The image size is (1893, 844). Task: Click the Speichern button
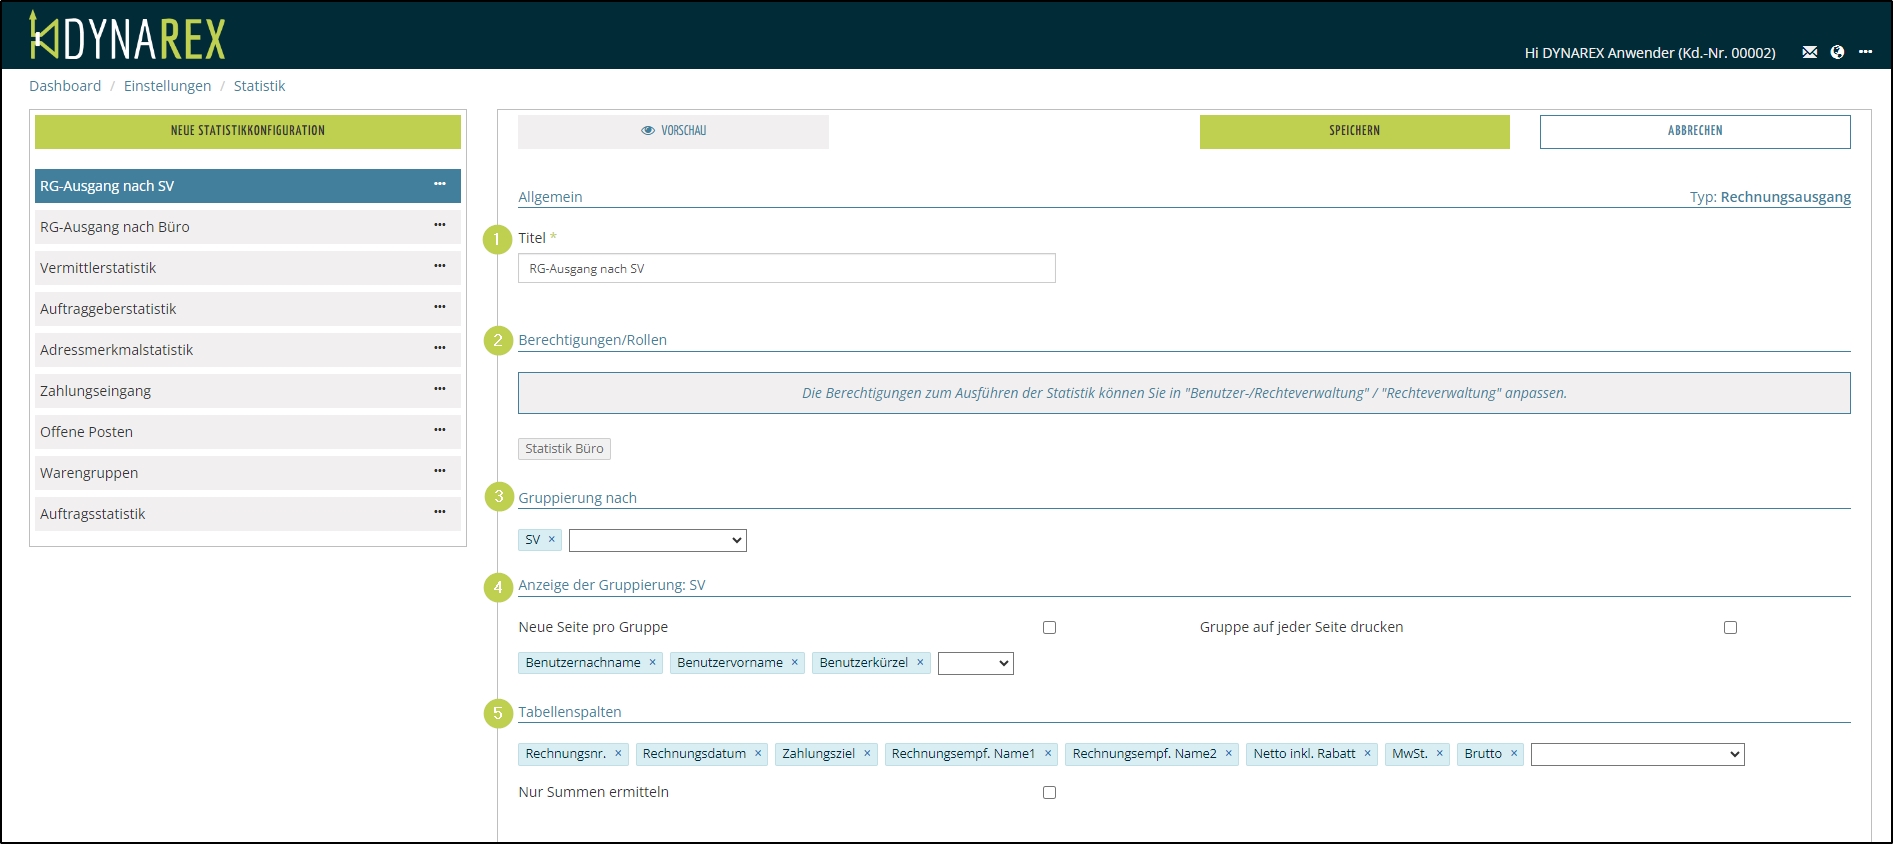[x=1354, y=131]
